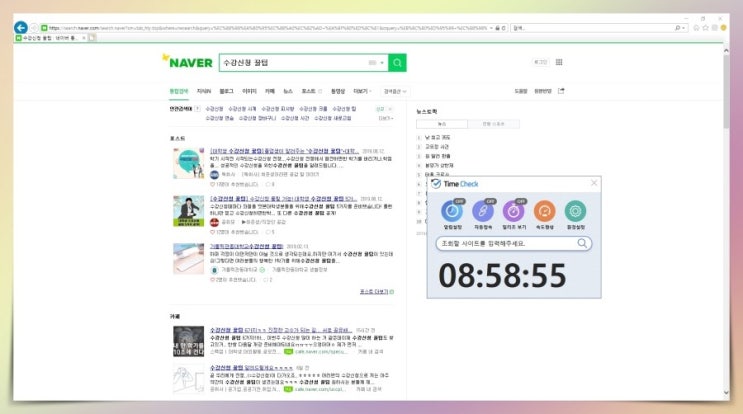Image resolution: width=743 pixels, height=414 pixels.
Task: Toggle the OFF badge on 자동접속
Action: tap(490, 201)
